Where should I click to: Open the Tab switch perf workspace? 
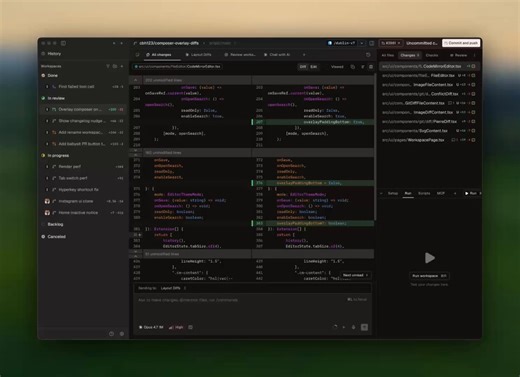(x=83, y=178)
